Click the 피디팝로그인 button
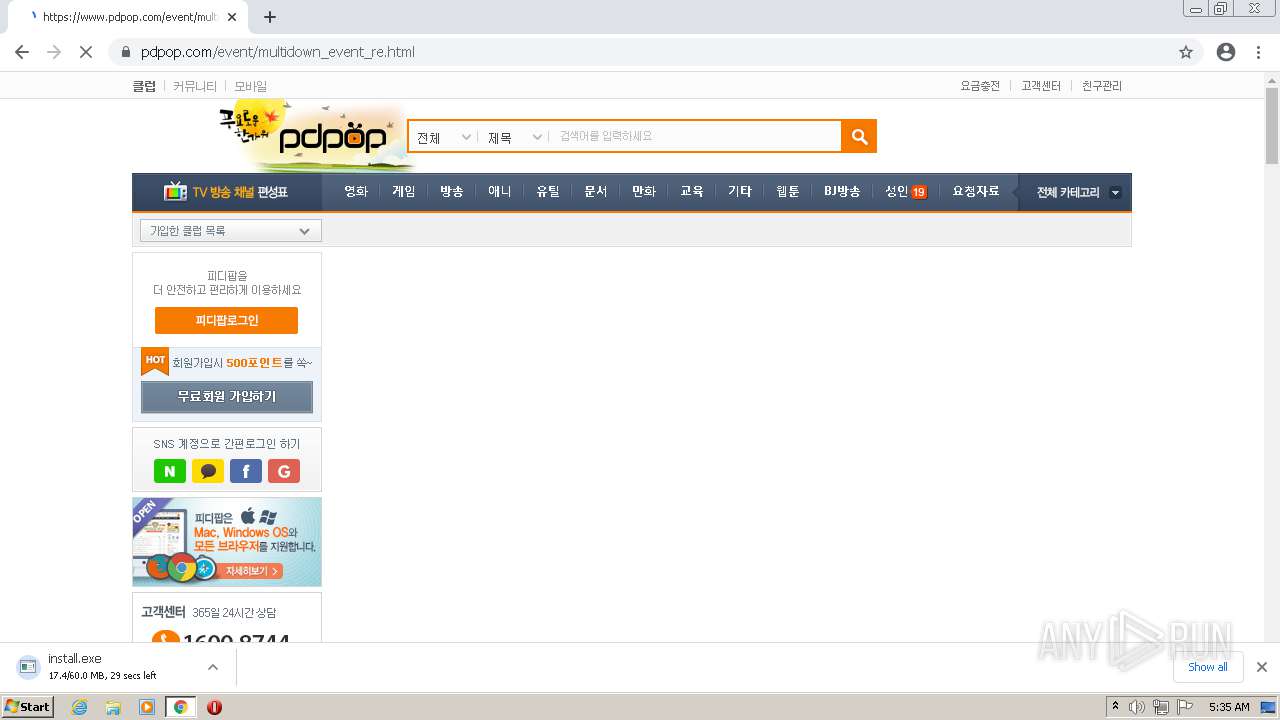Screen dimensions: 1280x720 coord(226,320)
